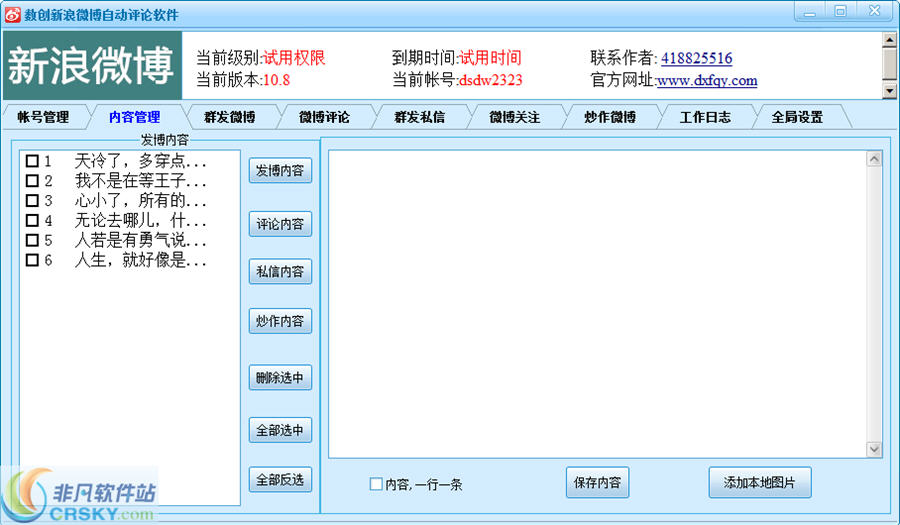Close the application window

coord(875,11)
